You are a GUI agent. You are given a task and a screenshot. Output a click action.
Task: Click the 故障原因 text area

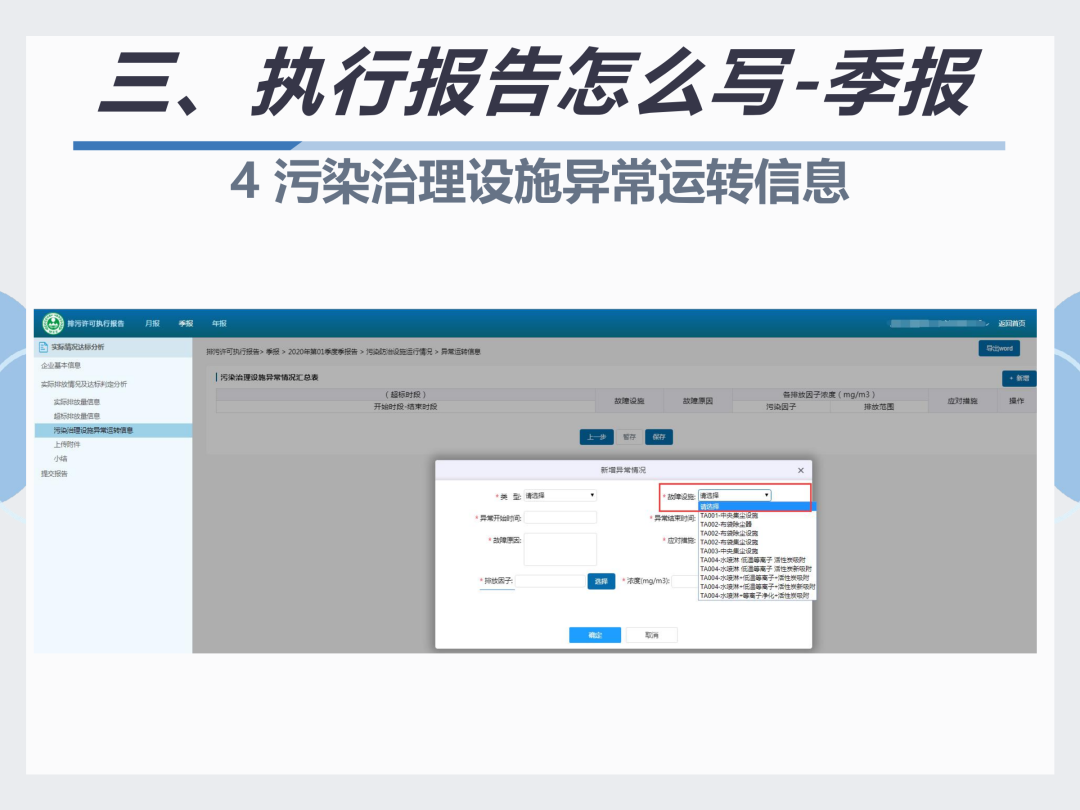(560, 550)
